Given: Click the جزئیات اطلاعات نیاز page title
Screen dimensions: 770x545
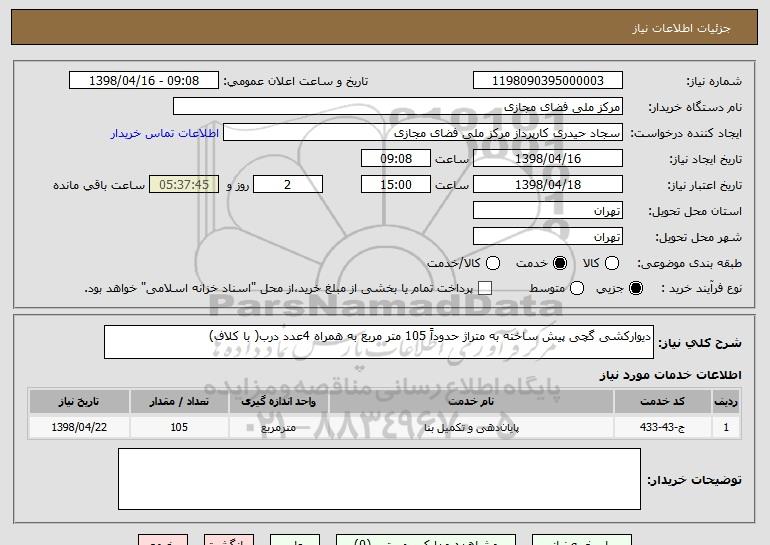Looking at the screenshot, I should tap(681, 28).
